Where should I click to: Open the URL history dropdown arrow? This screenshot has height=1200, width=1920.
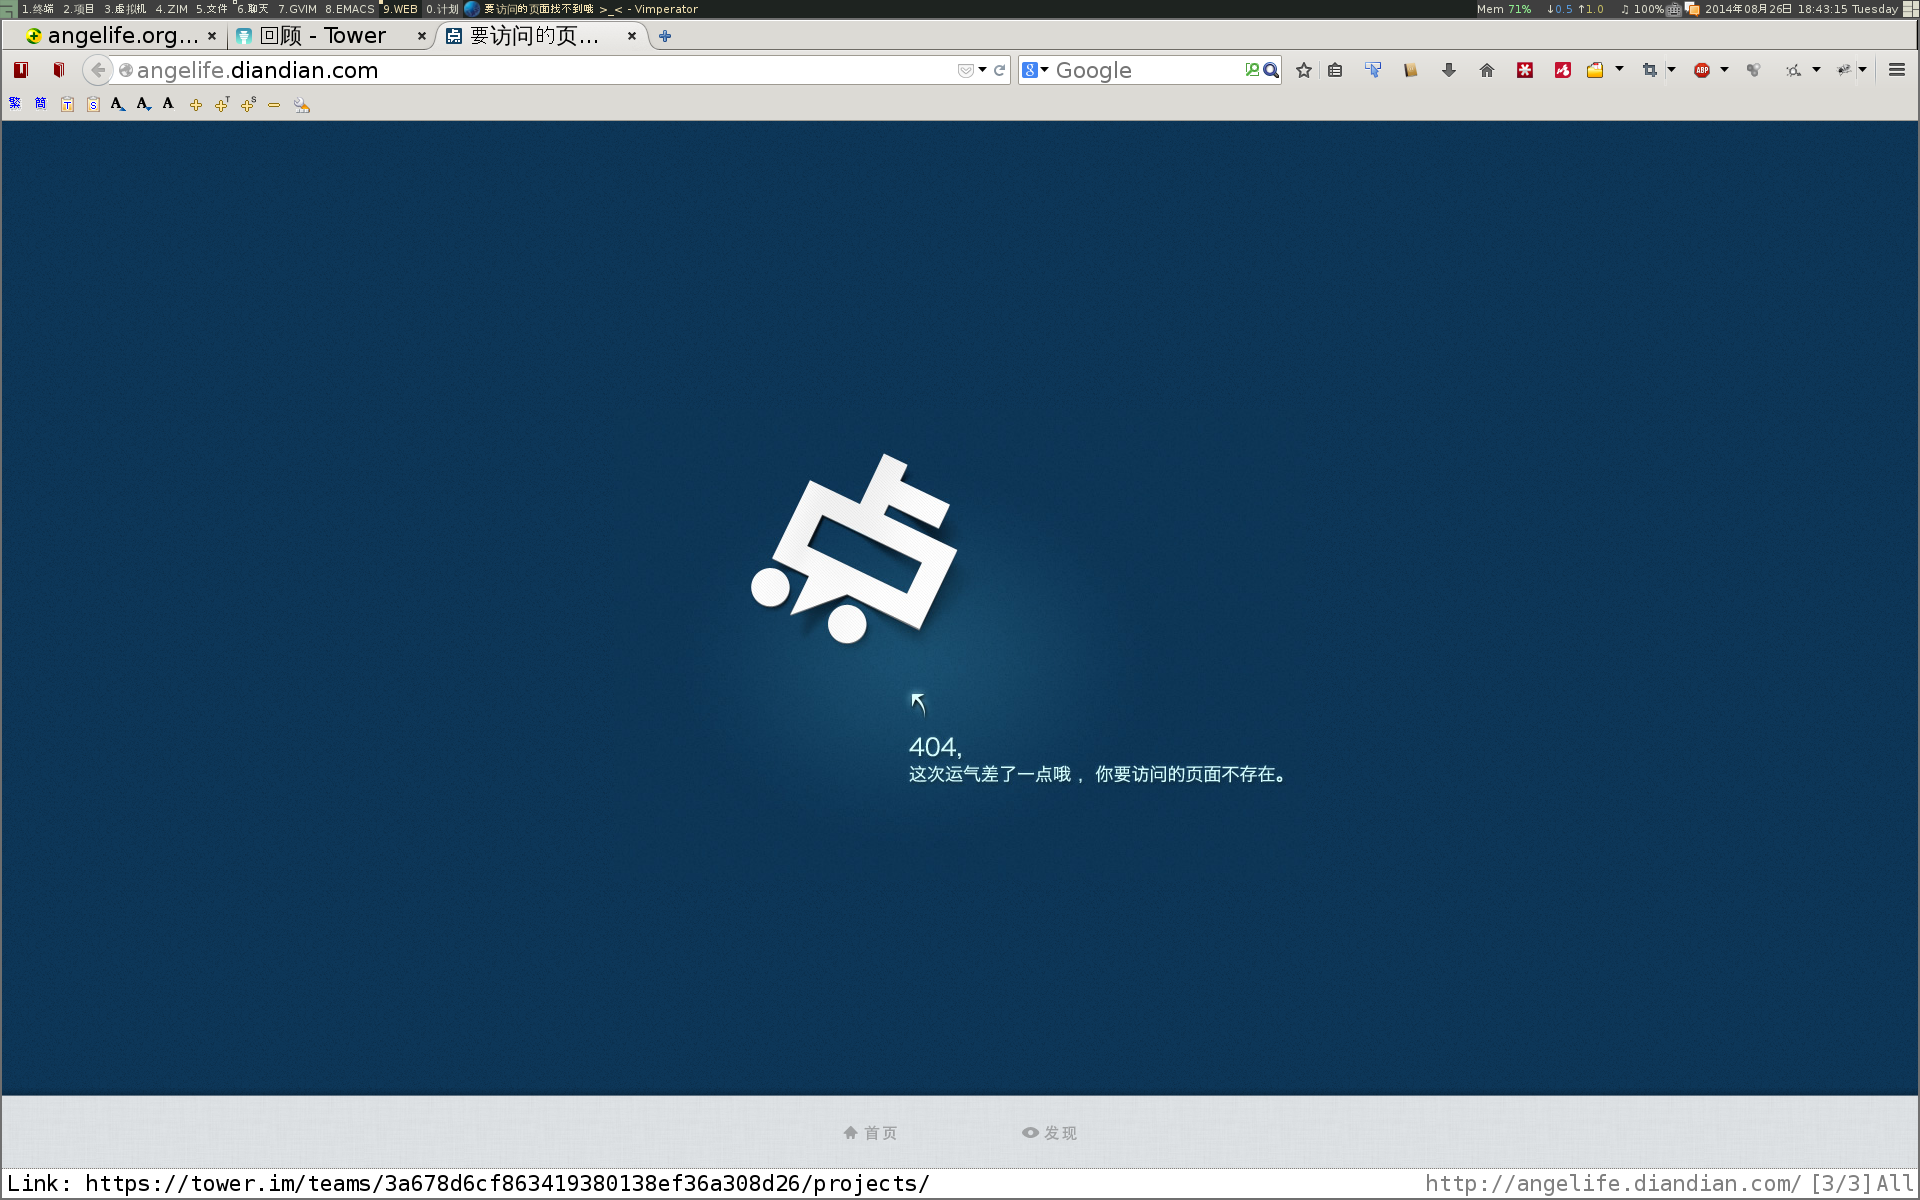(x=983, y=70)
